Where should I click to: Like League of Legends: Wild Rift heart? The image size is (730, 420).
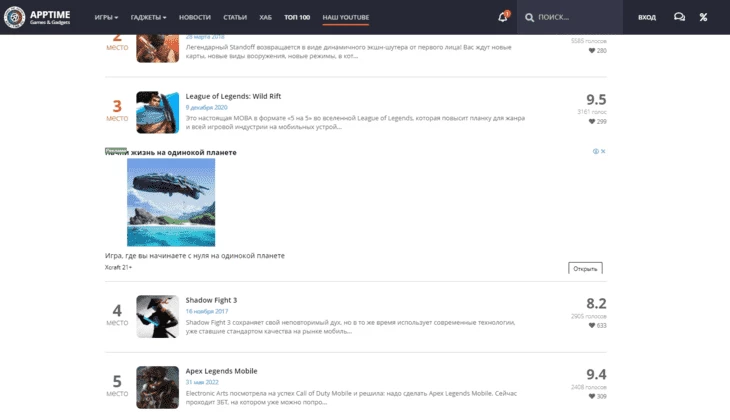click(x=592, y=122)
